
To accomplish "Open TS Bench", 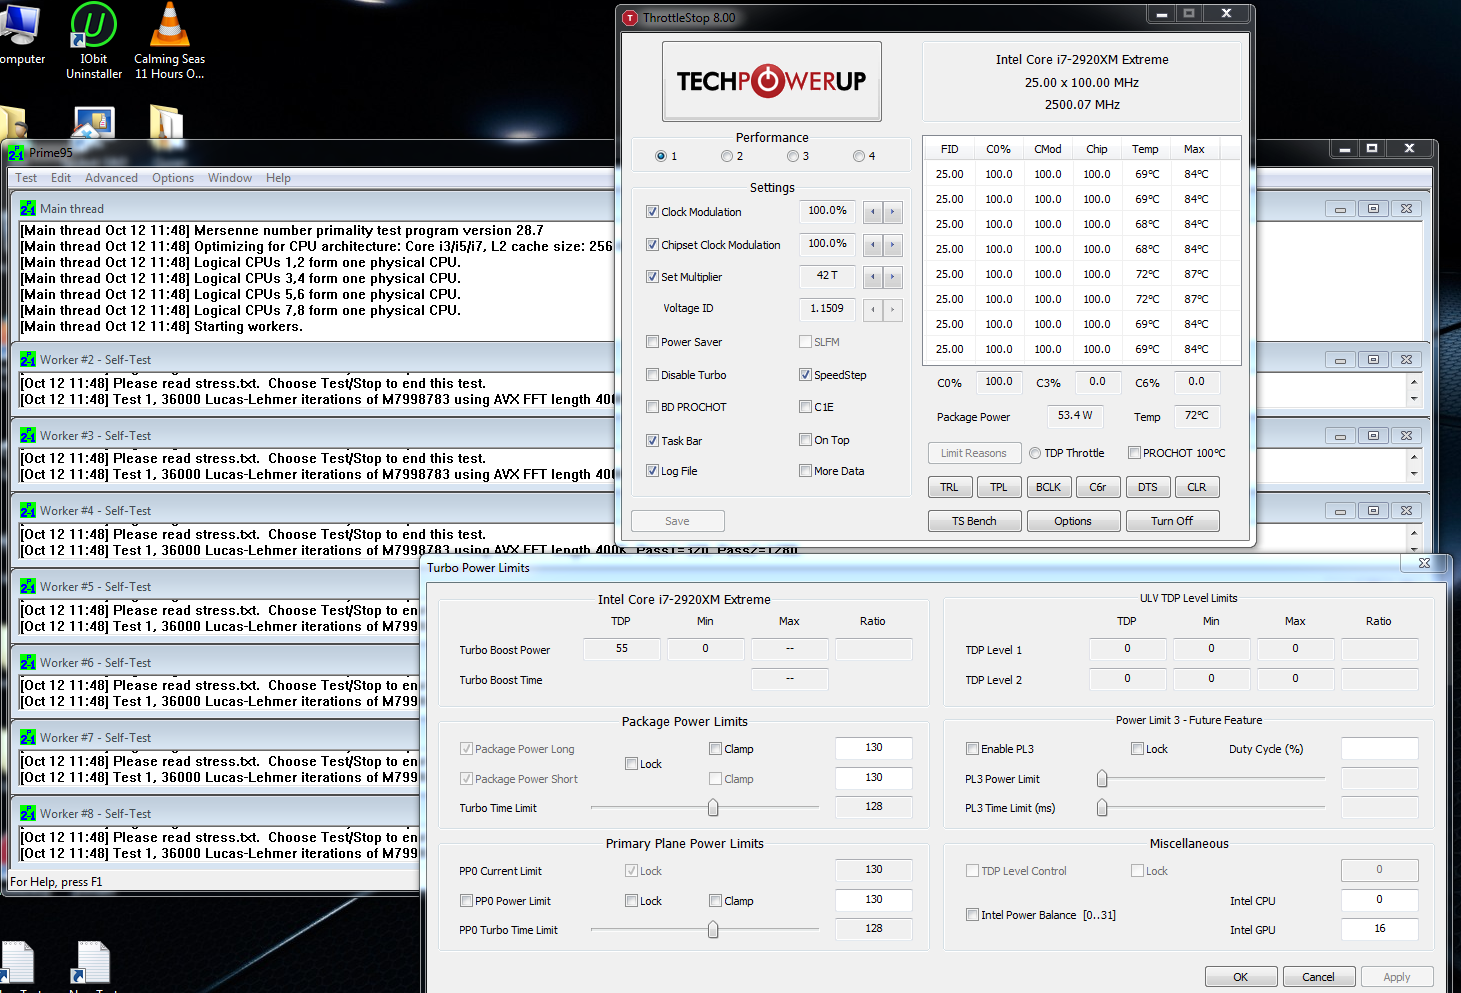I will [974, 521].
